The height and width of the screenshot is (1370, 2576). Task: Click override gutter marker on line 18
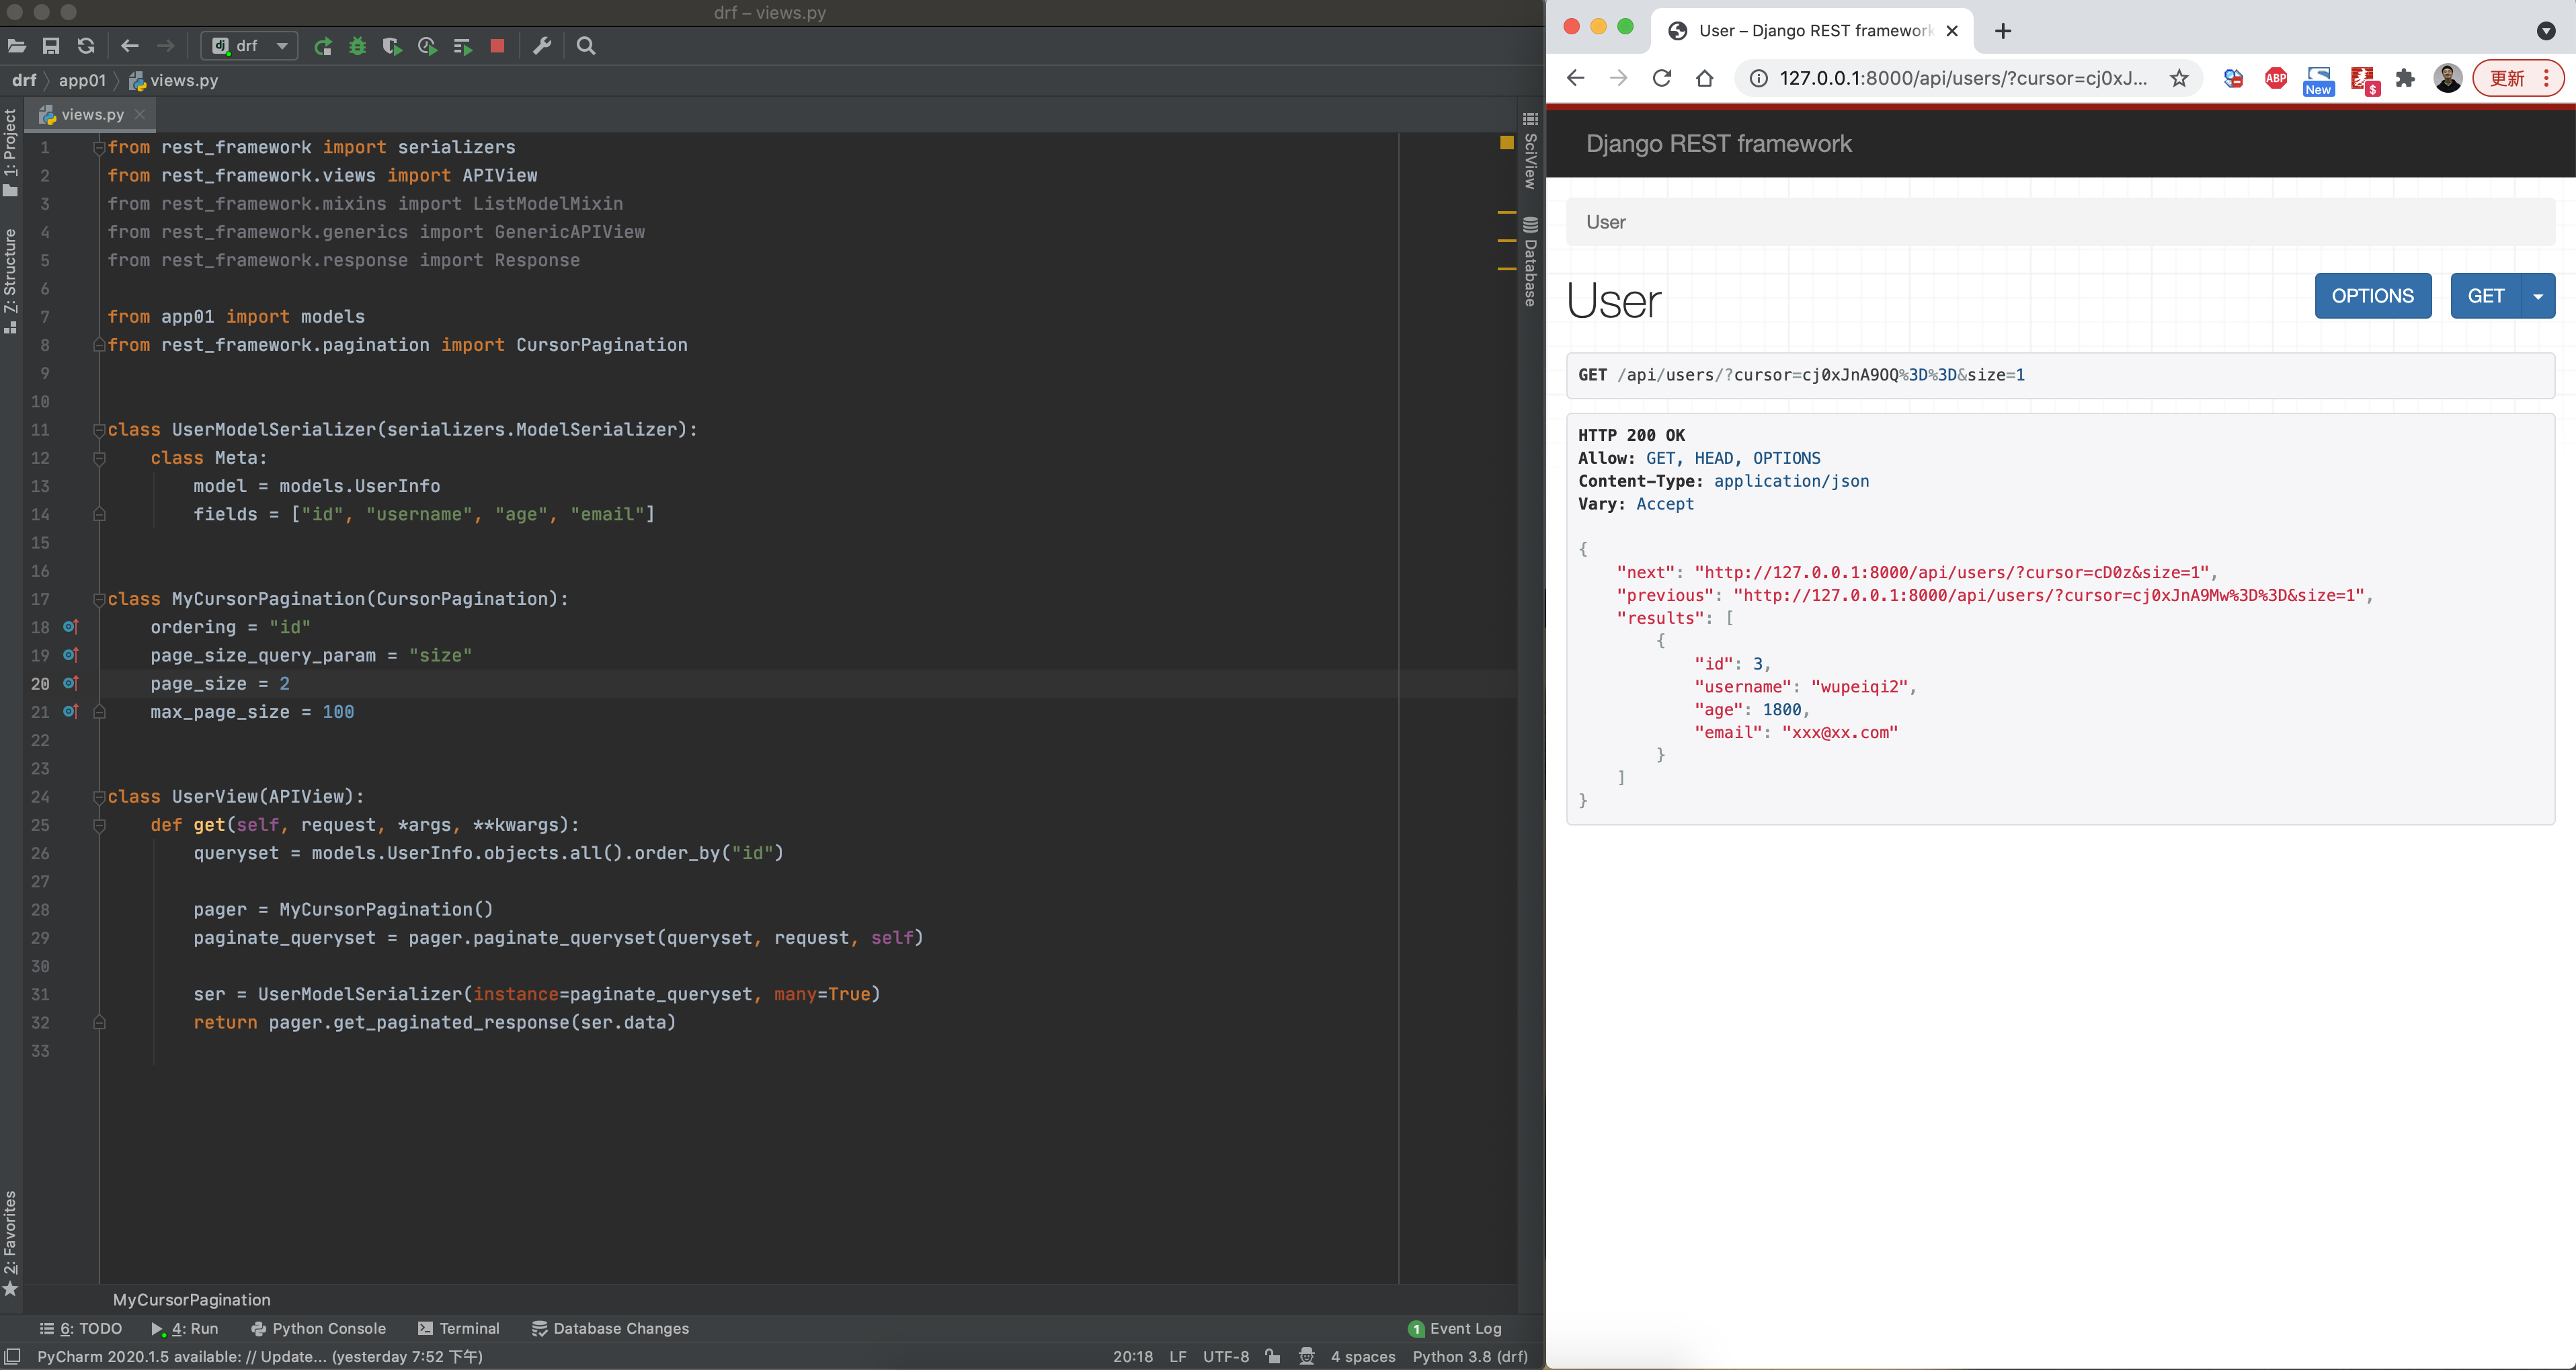coord(70,627)
